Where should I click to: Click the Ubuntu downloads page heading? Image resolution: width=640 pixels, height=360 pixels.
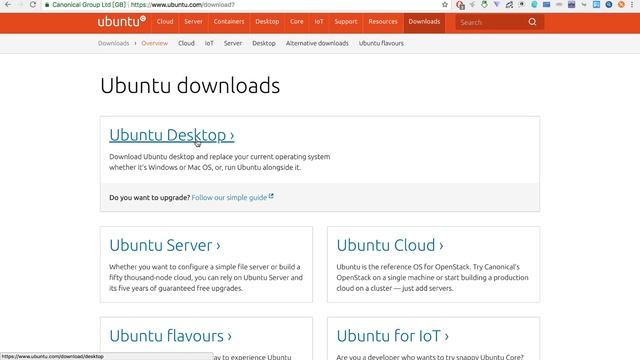click(x=190, y=86)
